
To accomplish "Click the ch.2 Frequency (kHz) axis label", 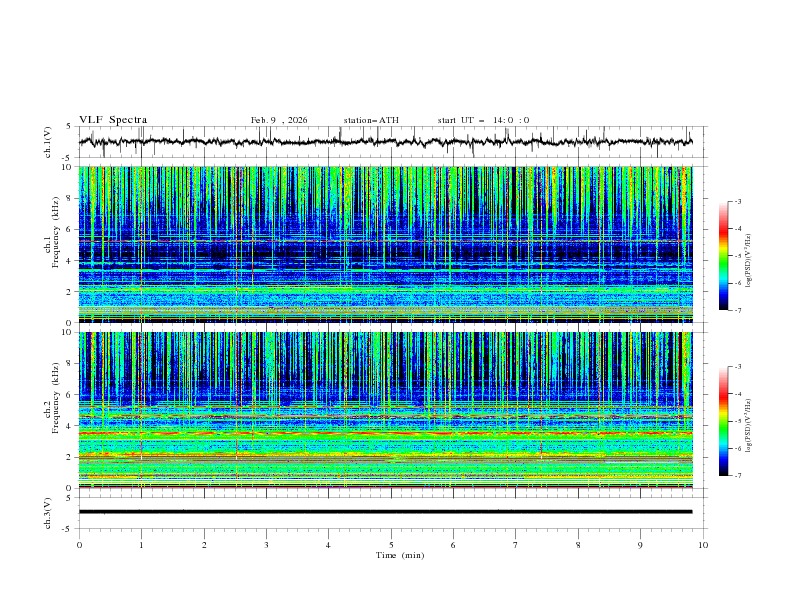I will click(x=56, y=398).
